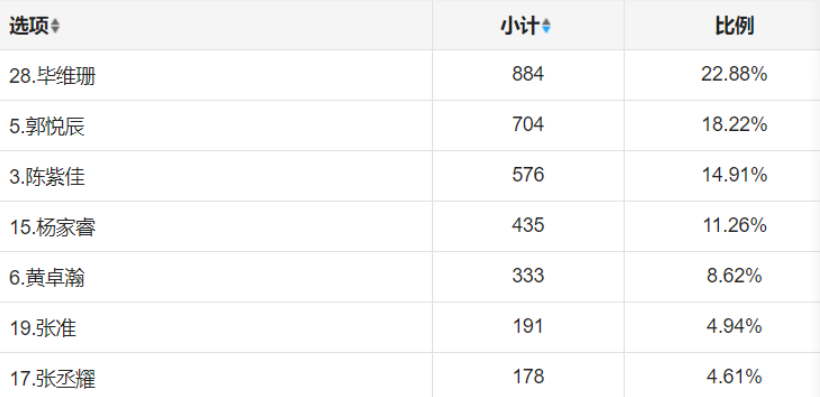Screen dimensions: 820x397
Task: Click the 4.94% percentage cell
Action: coord(734,326)
